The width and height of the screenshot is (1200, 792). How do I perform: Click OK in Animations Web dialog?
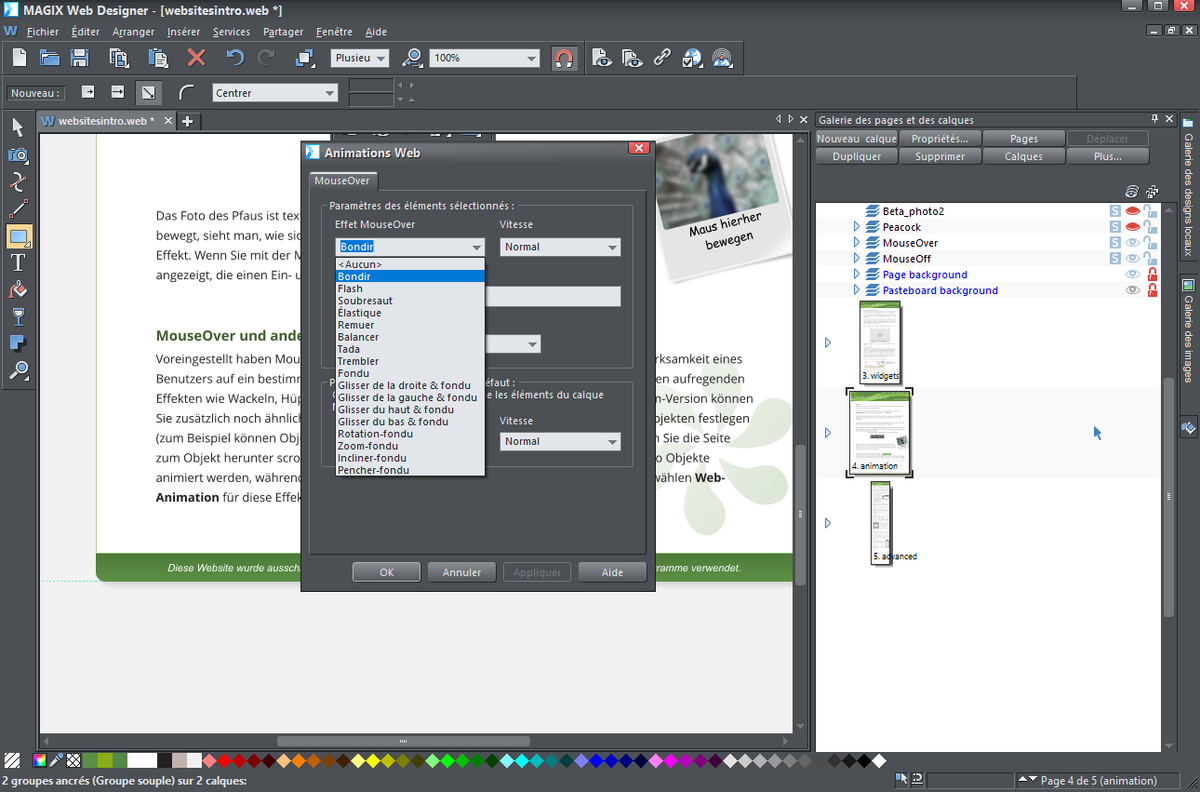[386, 572]
